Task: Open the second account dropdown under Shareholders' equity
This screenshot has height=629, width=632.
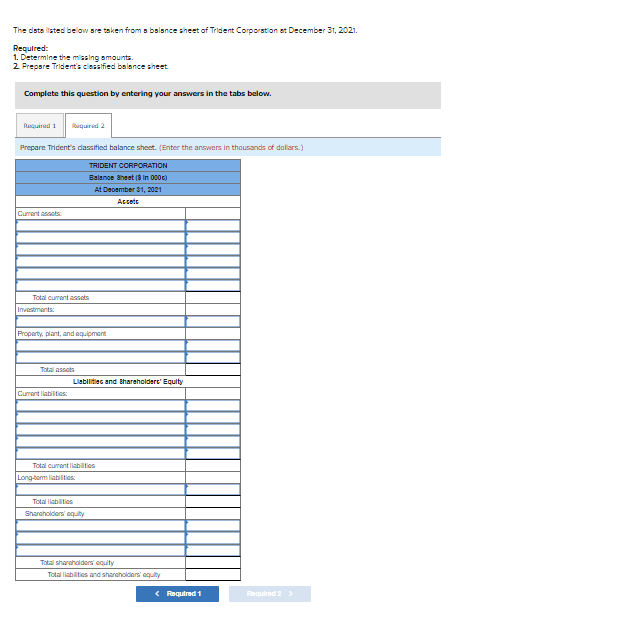Action: click(100, 538)
